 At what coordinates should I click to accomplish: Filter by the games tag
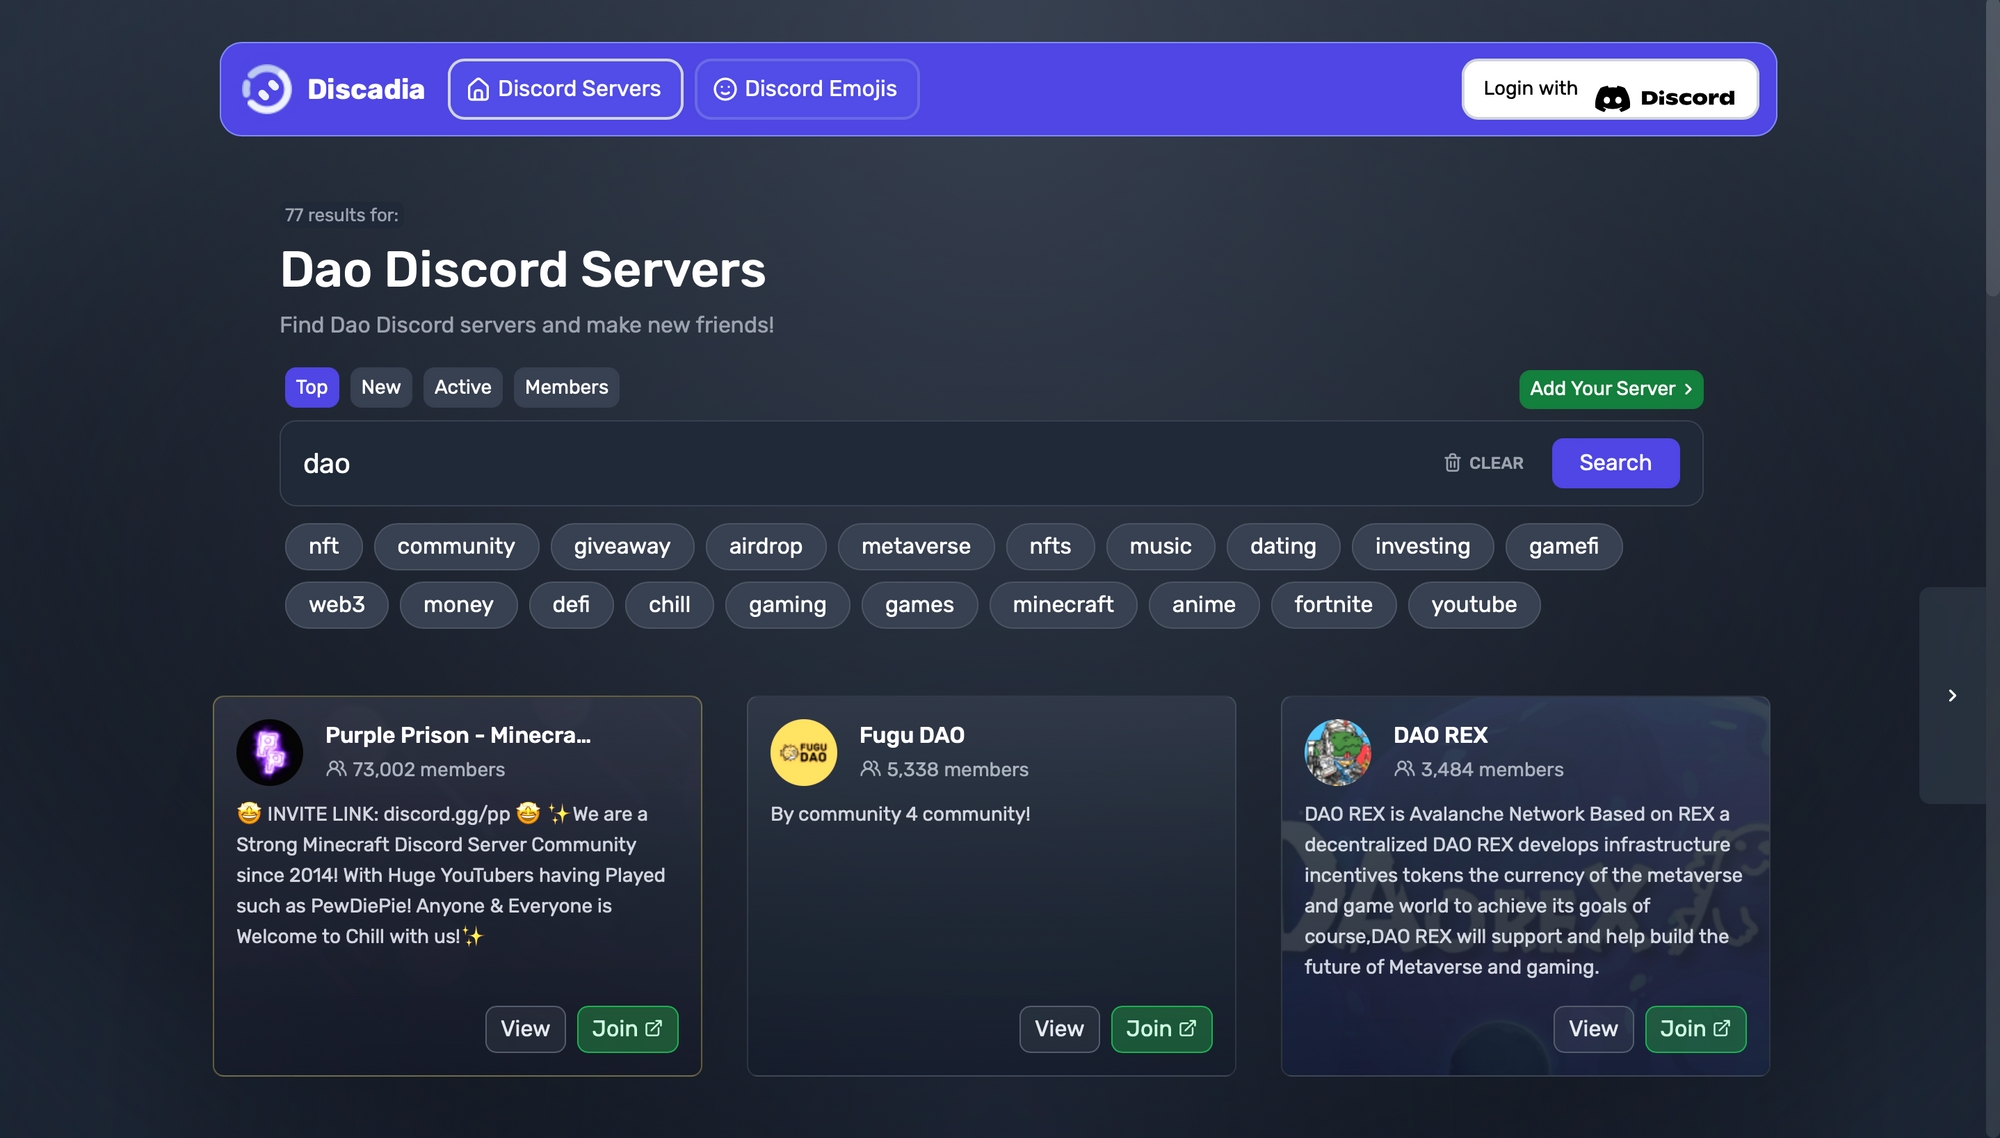click(919, 605)
